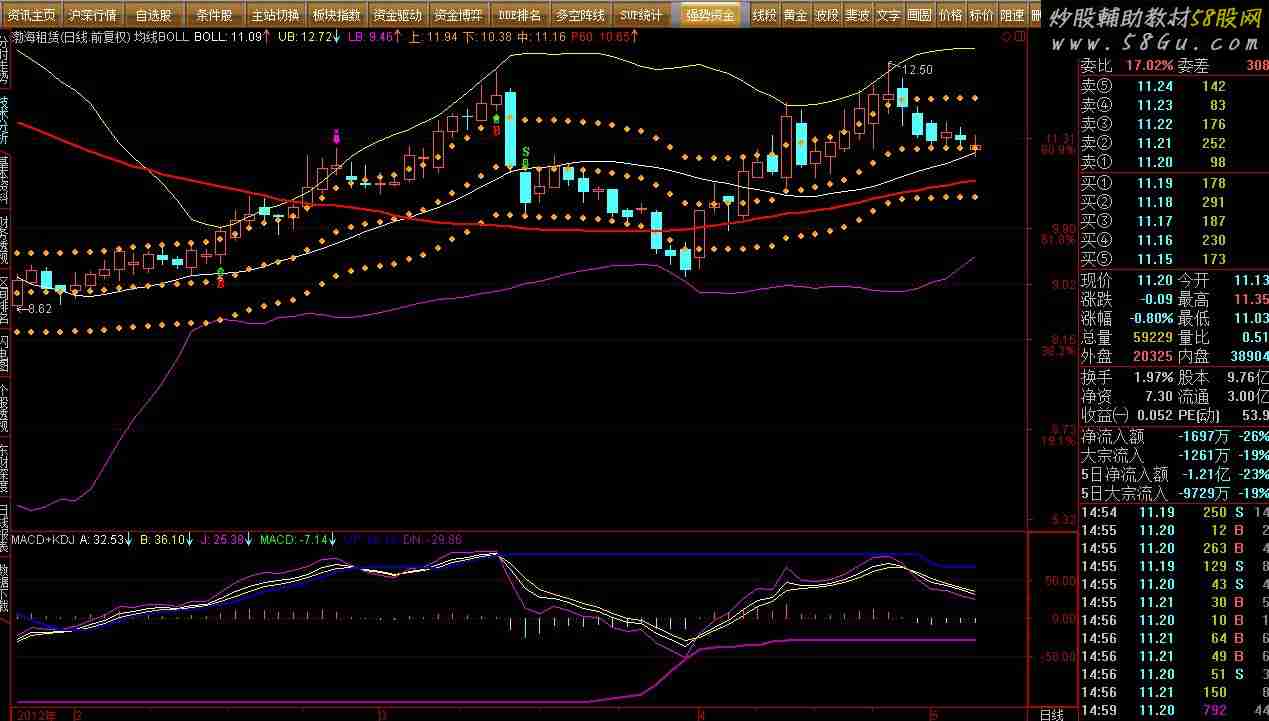Click the red B marker near 8.62 low
Screen dimensions: 1269x721
pos(220,283)
